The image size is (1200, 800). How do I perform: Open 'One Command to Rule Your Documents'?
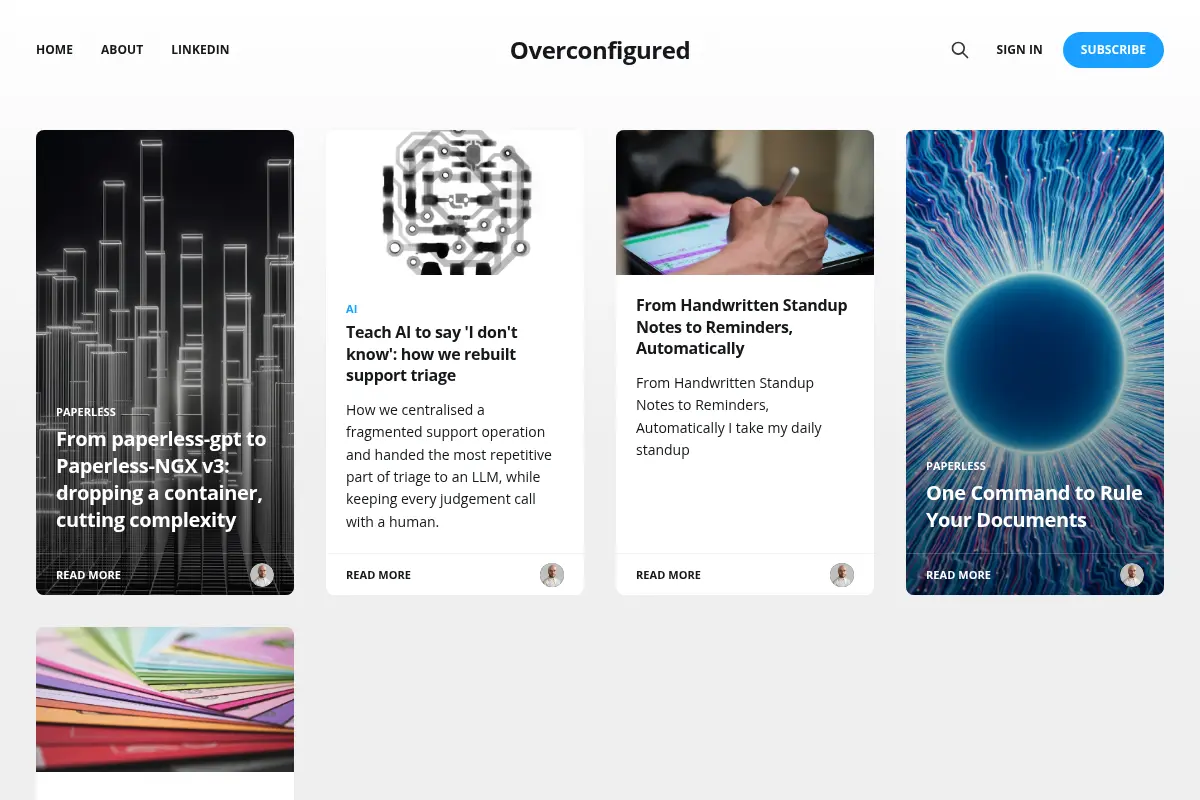(1034, 506)
